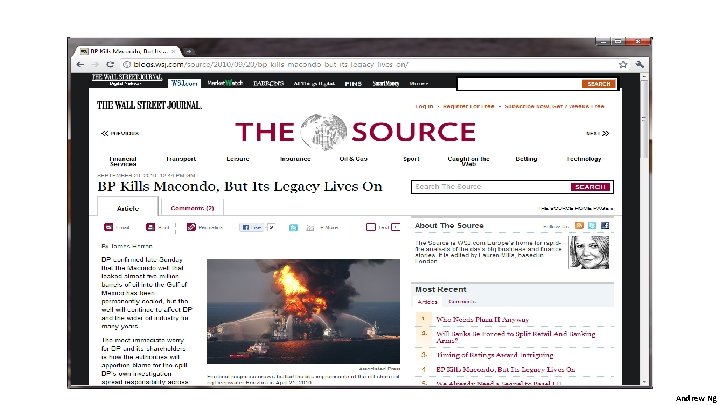Click the Facebook icon beside About The Source
Screen dimensions: 720x405
[x=605, y=225]
